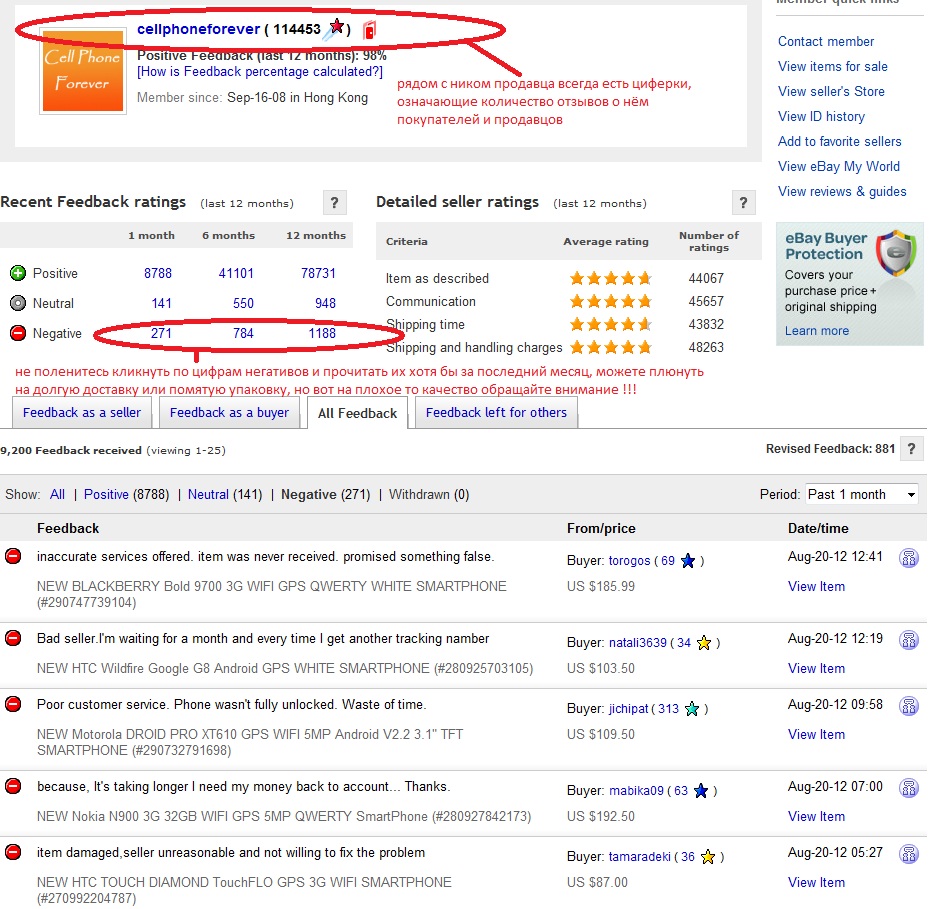Switch to Feedback as a buyer tab
The width and height of the screenshot is (939, 909).
click(x=229, y=413)
